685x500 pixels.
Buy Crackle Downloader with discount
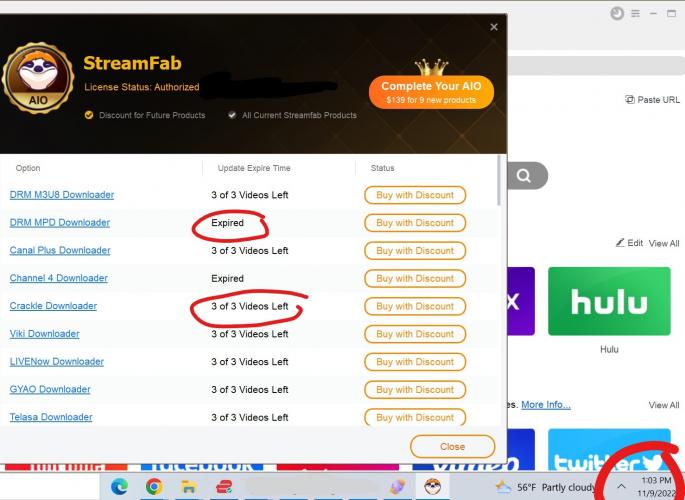pos(415,306)
